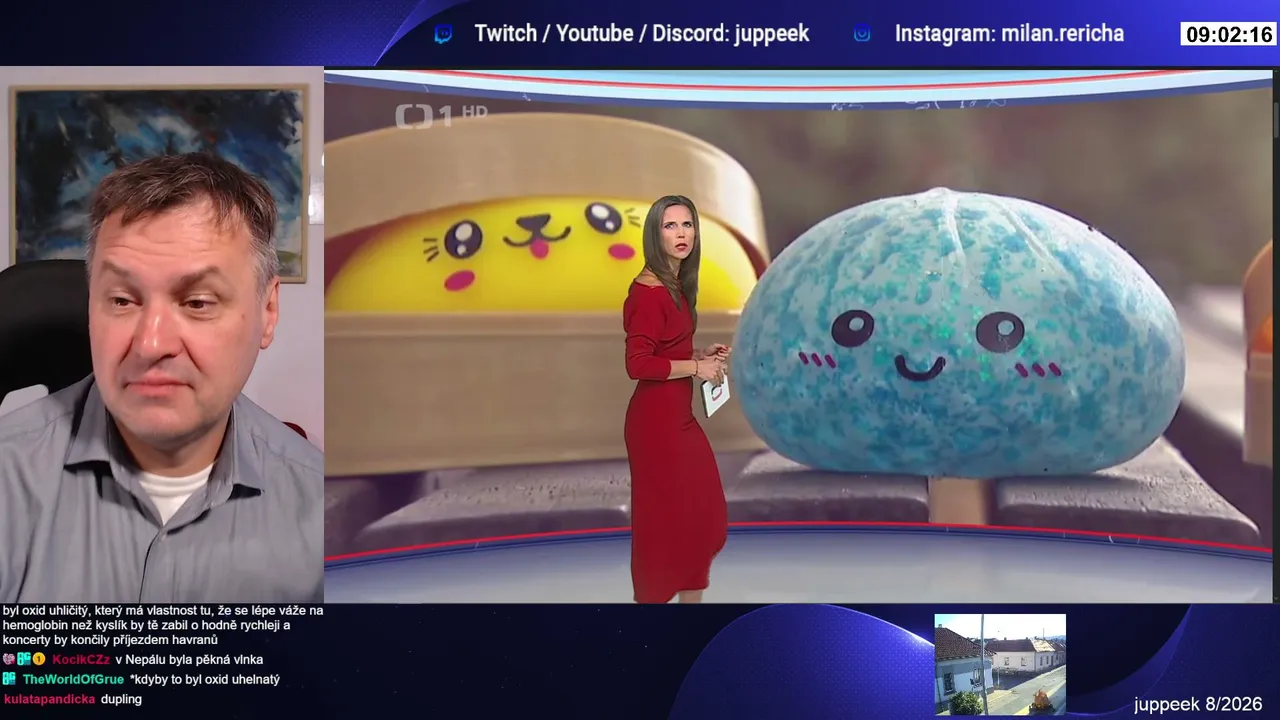Screen dimensions: 1280x720
Task: Click the streamer webcam feed
Action: [x=162, y=335]
